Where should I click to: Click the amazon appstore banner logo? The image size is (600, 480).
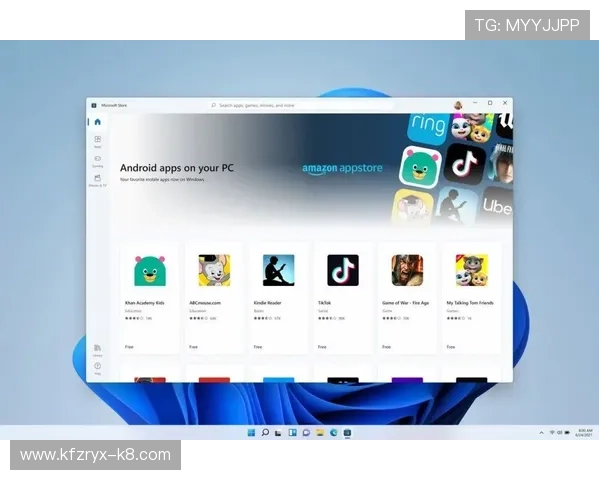click(x=342, y=169)
